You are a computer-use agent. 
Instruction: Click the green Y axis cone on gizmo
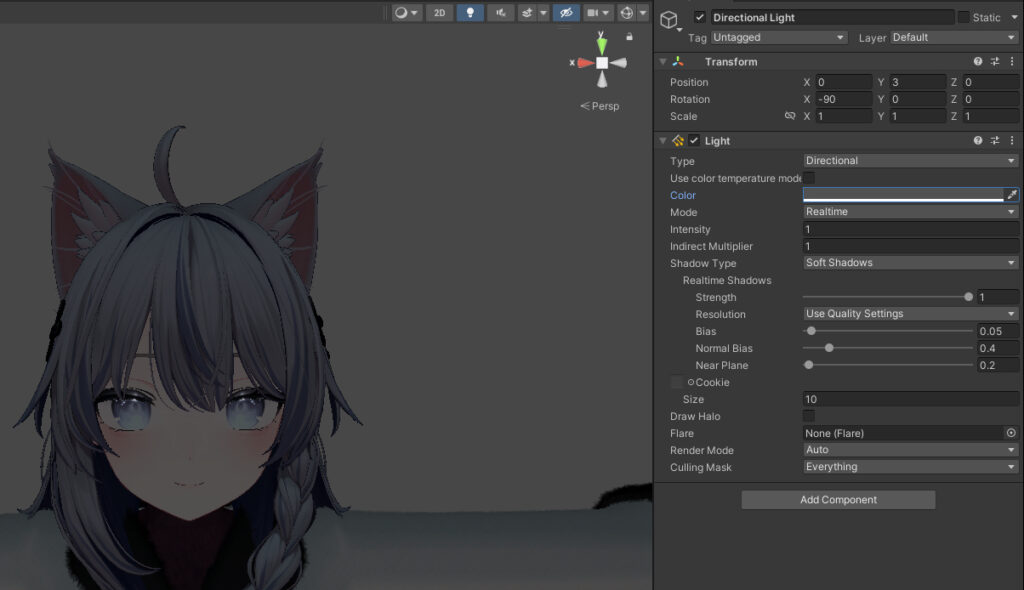tap(601, 44)
